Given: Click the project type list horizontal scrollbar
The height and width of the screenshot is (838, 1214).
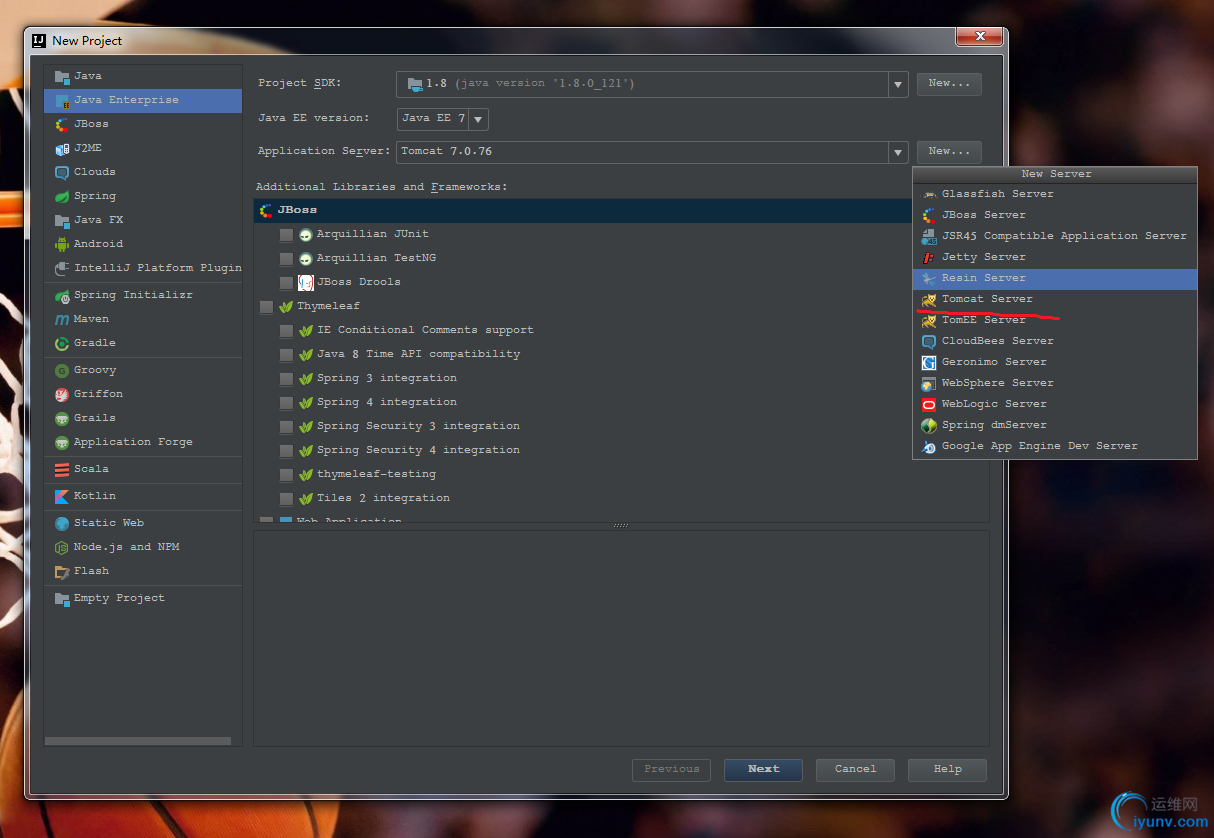Looking at the screenshot, I should (x=138, y=741).
